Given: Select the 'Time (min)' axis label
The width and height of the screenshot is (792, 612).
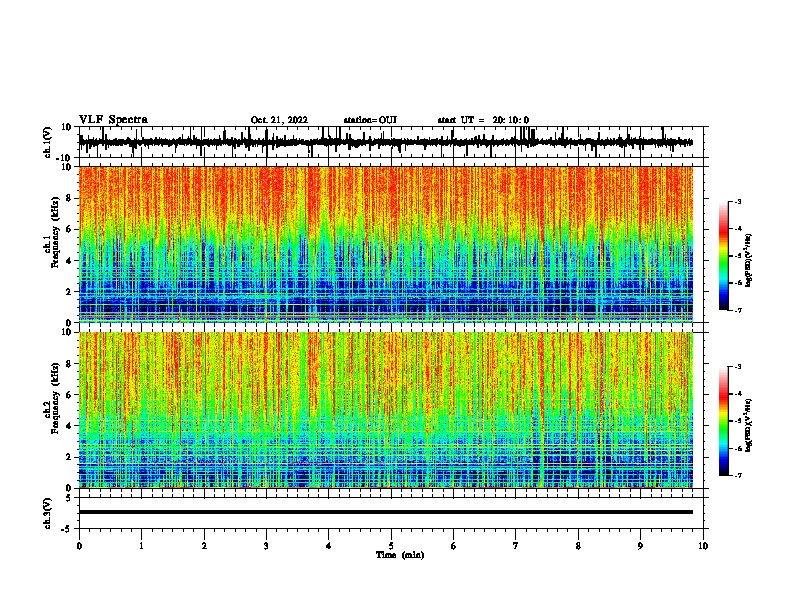Looking at the screenshot, I should [x=400, y=555].
